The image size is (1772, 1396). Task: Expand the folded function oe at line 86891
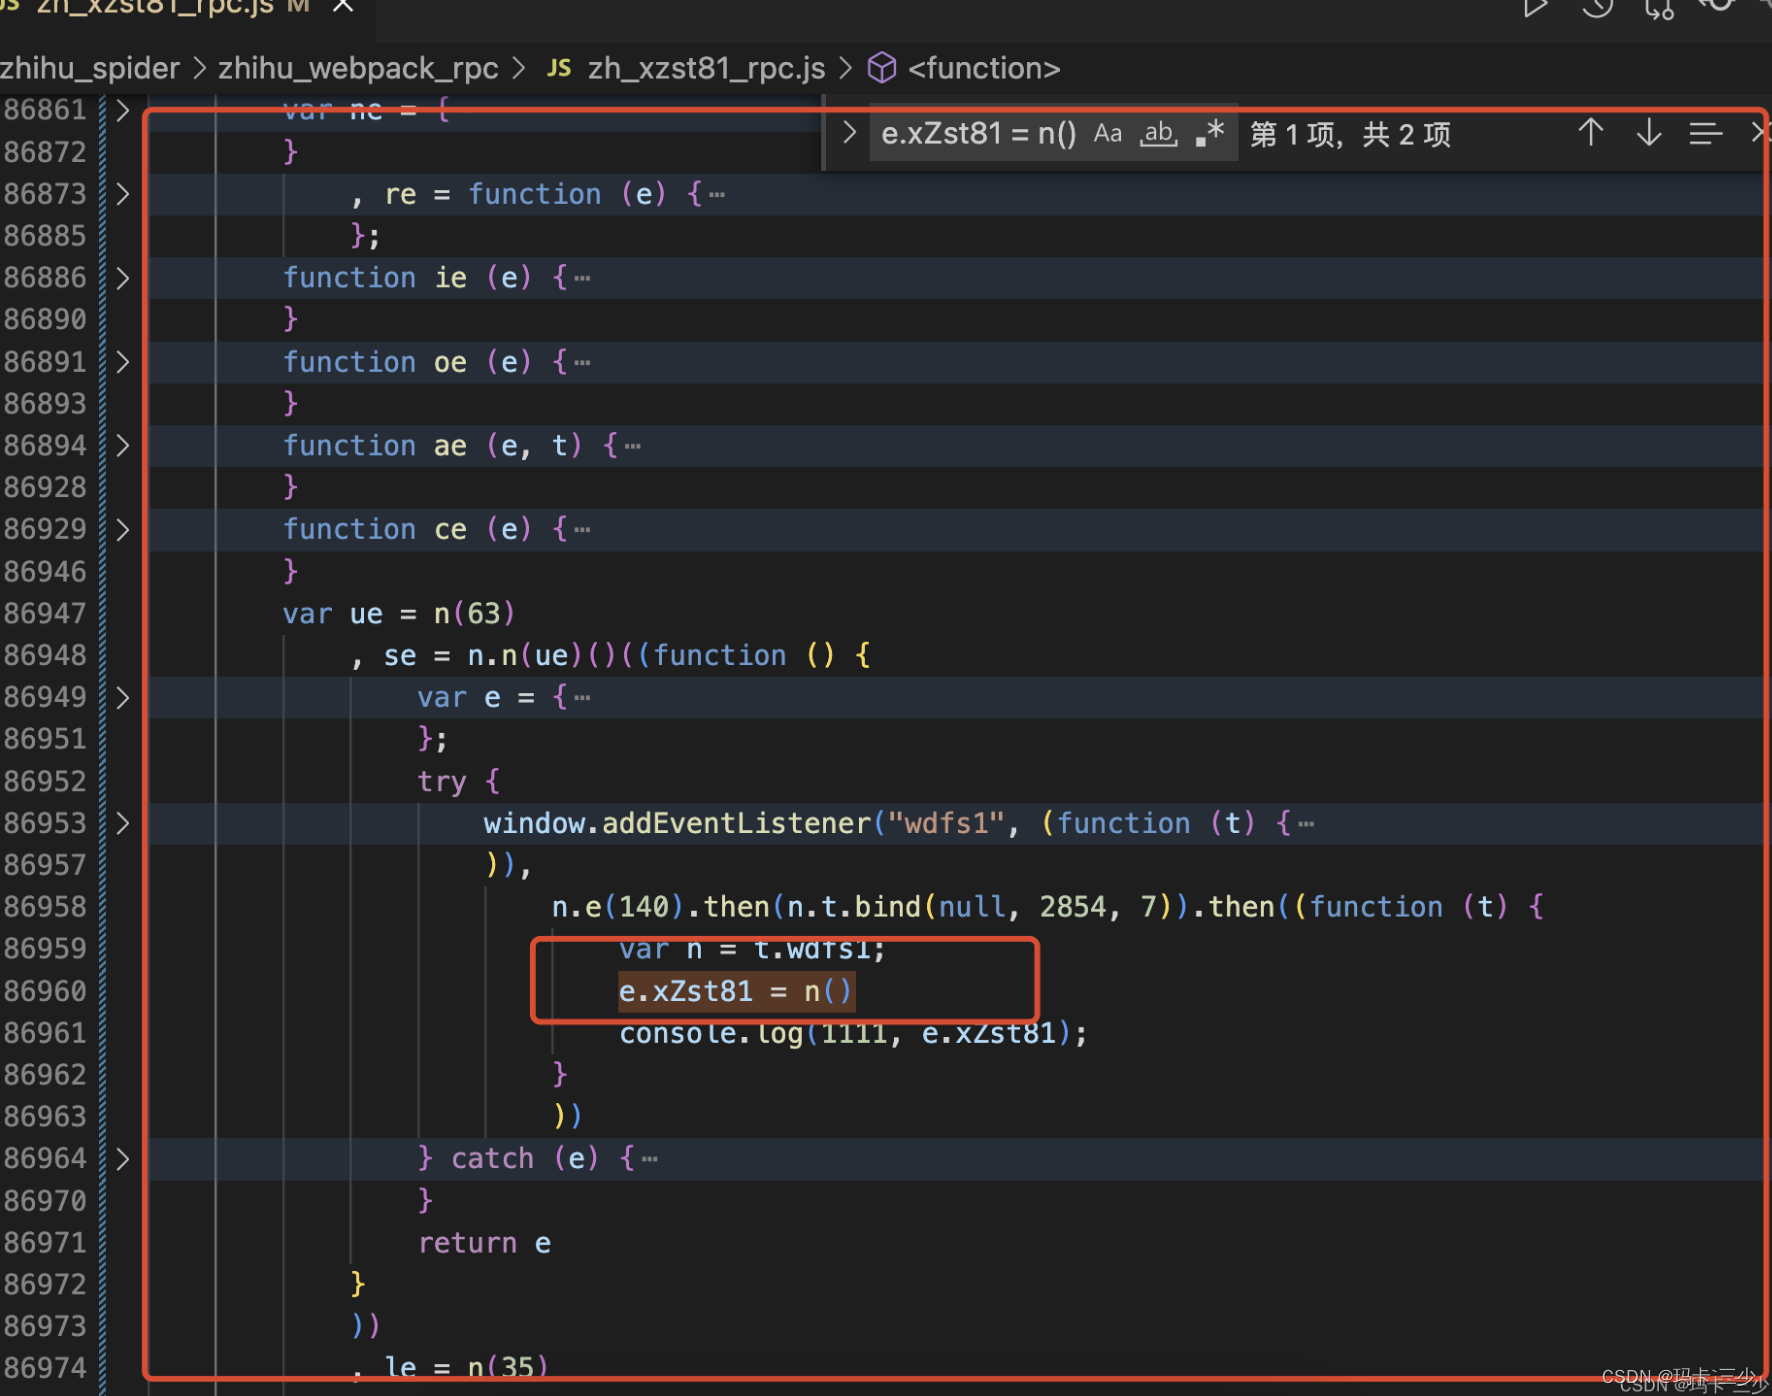click(122, 362)
